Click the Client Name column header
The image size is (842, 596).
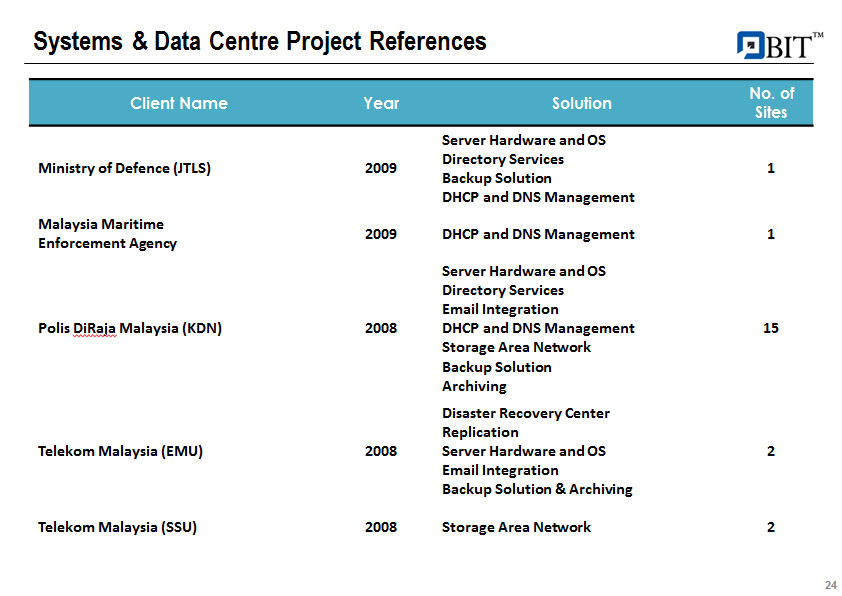click(x=179, y=103)
